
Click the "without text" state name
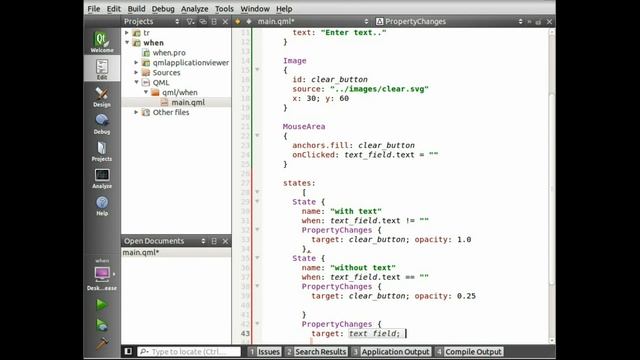click(362, 267)
